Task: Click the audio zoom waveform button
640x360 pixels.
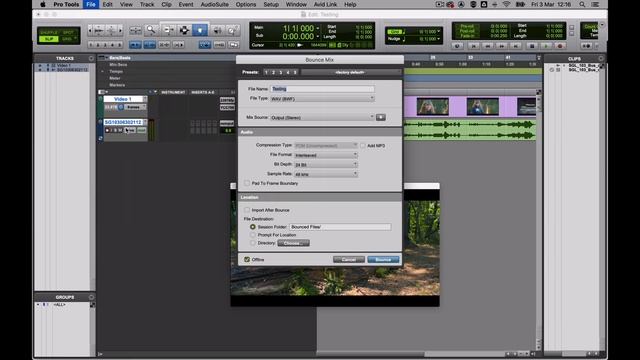Action: click(99, 30)
